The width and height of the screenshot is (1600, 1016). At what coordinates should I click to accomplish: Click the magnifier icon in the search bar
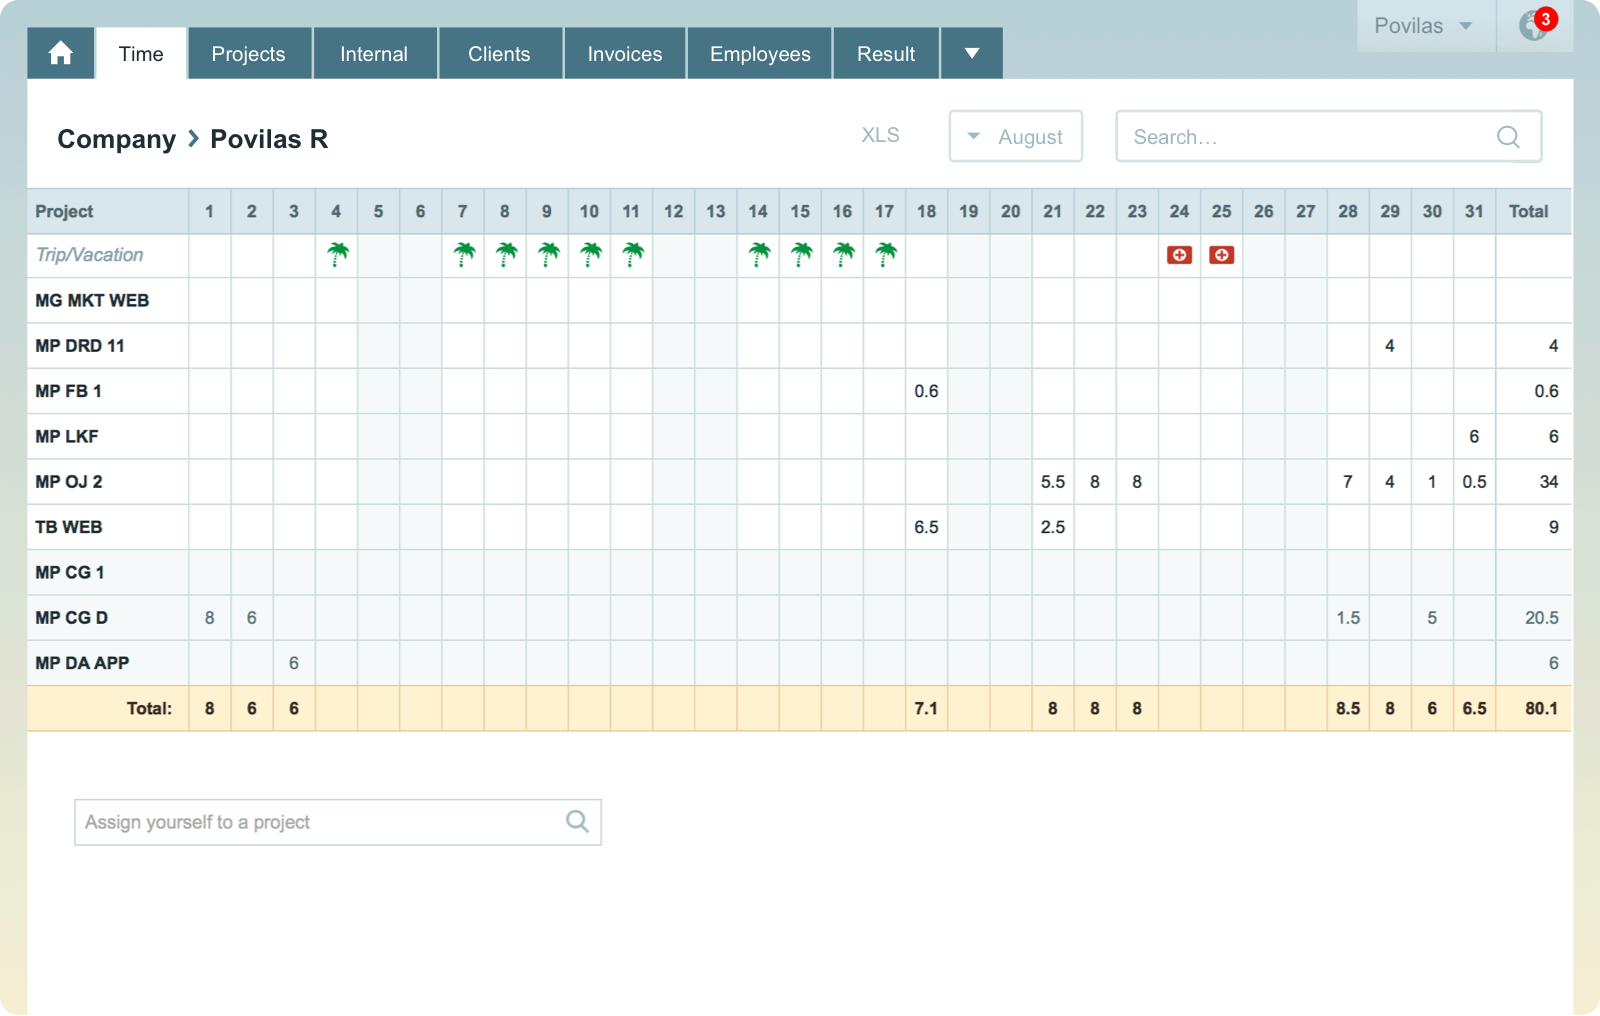tap(1507, 137)
